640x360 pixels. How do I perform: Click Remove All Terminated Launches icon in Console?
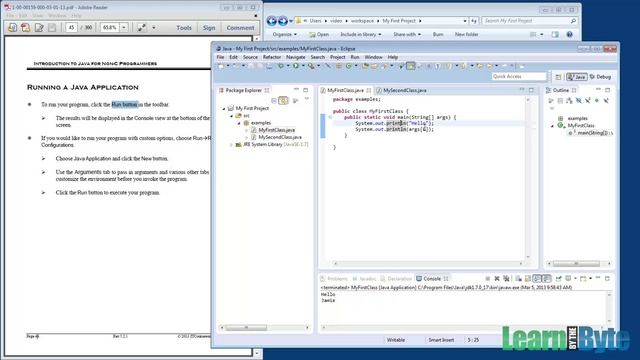(x=506, y=279)
